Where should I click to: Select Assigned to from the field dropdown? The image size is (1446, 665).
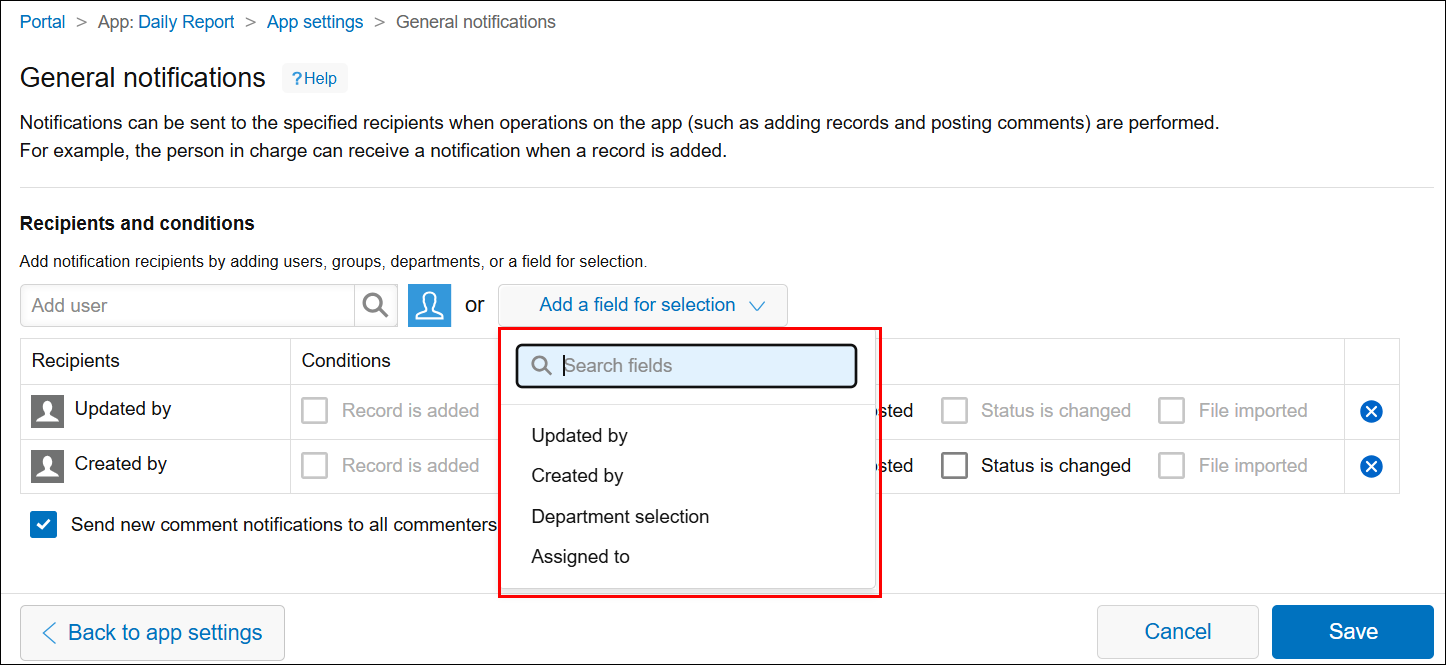pyautogui.click(x=581, y=556)
